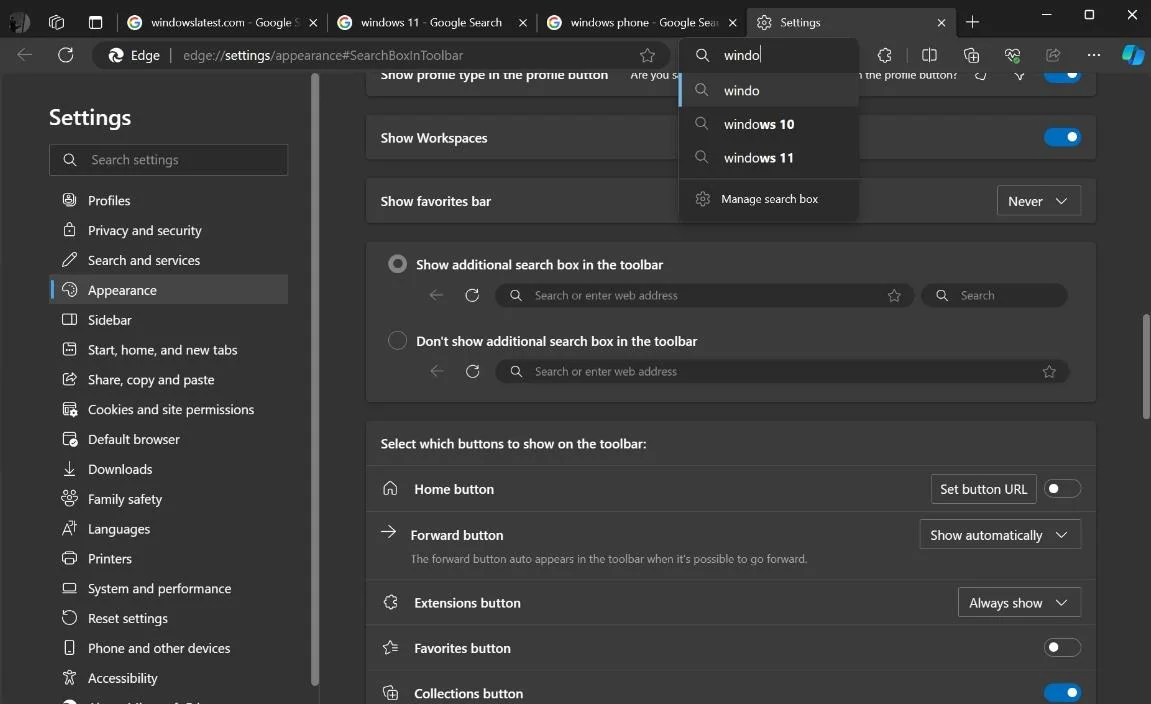Expand the Show favorites bar Never dropdown
This screenshot has height=704, width=1151.
[x=1038, y=201]
